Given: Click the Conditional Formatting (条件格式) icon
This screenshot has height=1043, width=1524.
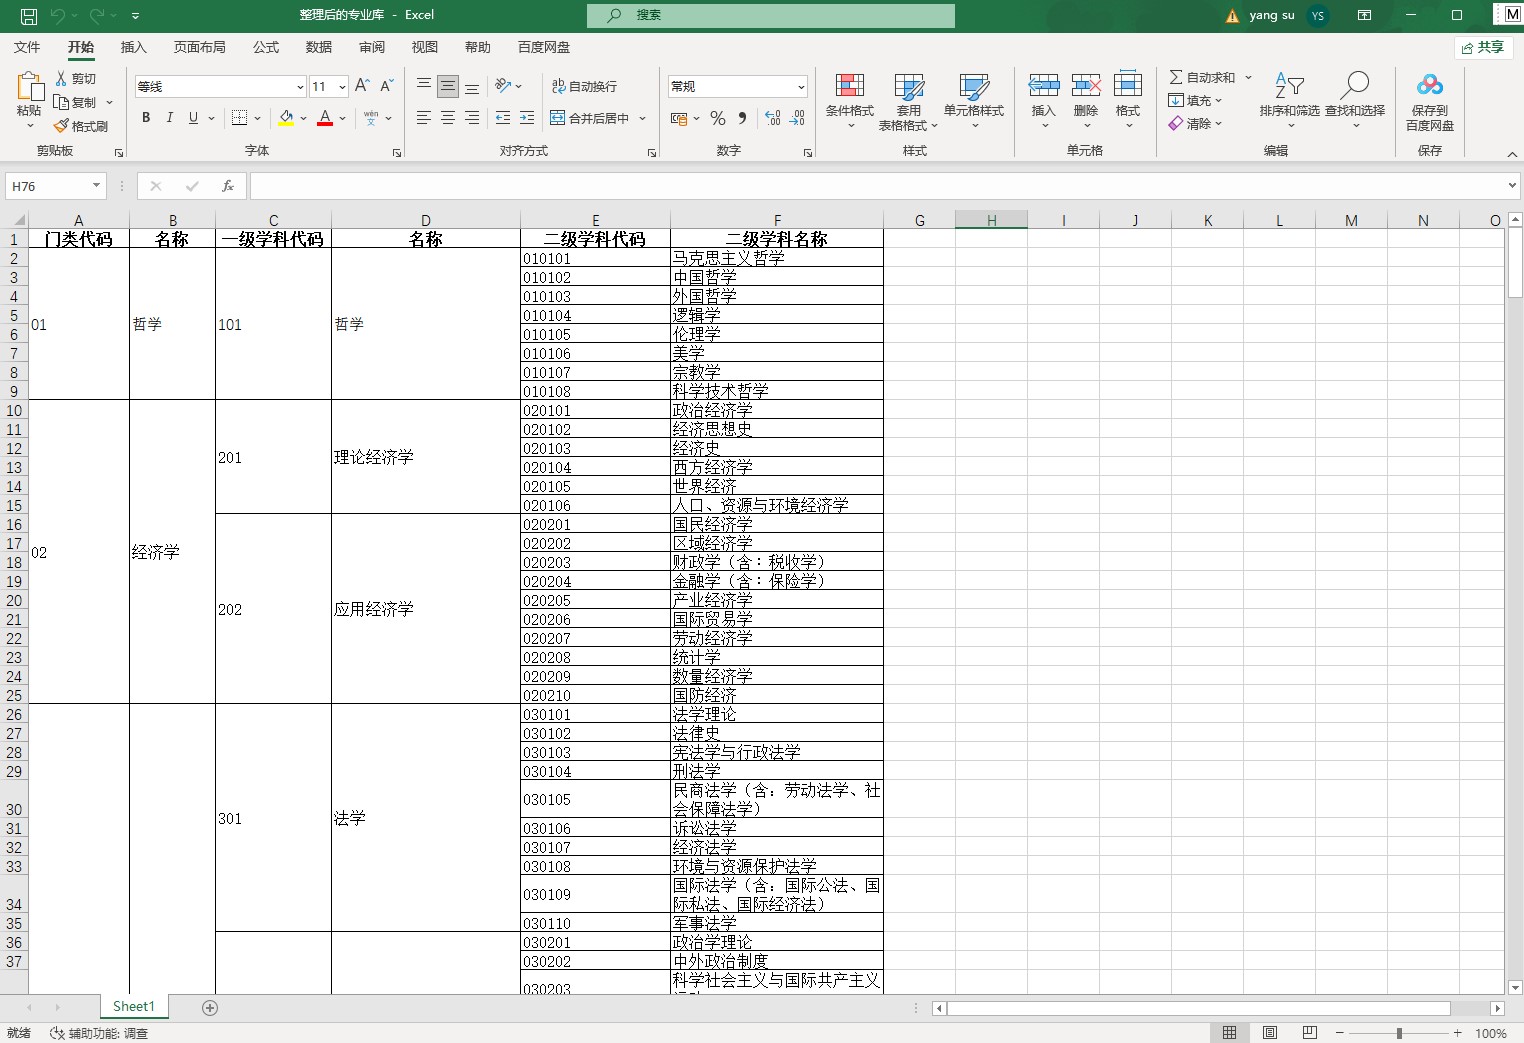Looking at the screenshot, I should click(849, 87).
